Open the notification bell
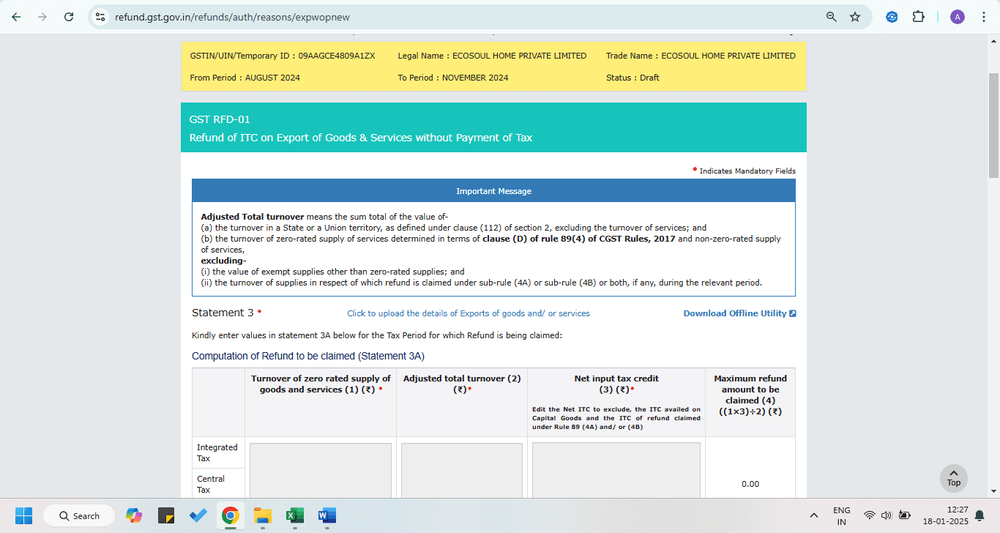The width and height of the screenshot is (1000, 533). coord(980,516)
